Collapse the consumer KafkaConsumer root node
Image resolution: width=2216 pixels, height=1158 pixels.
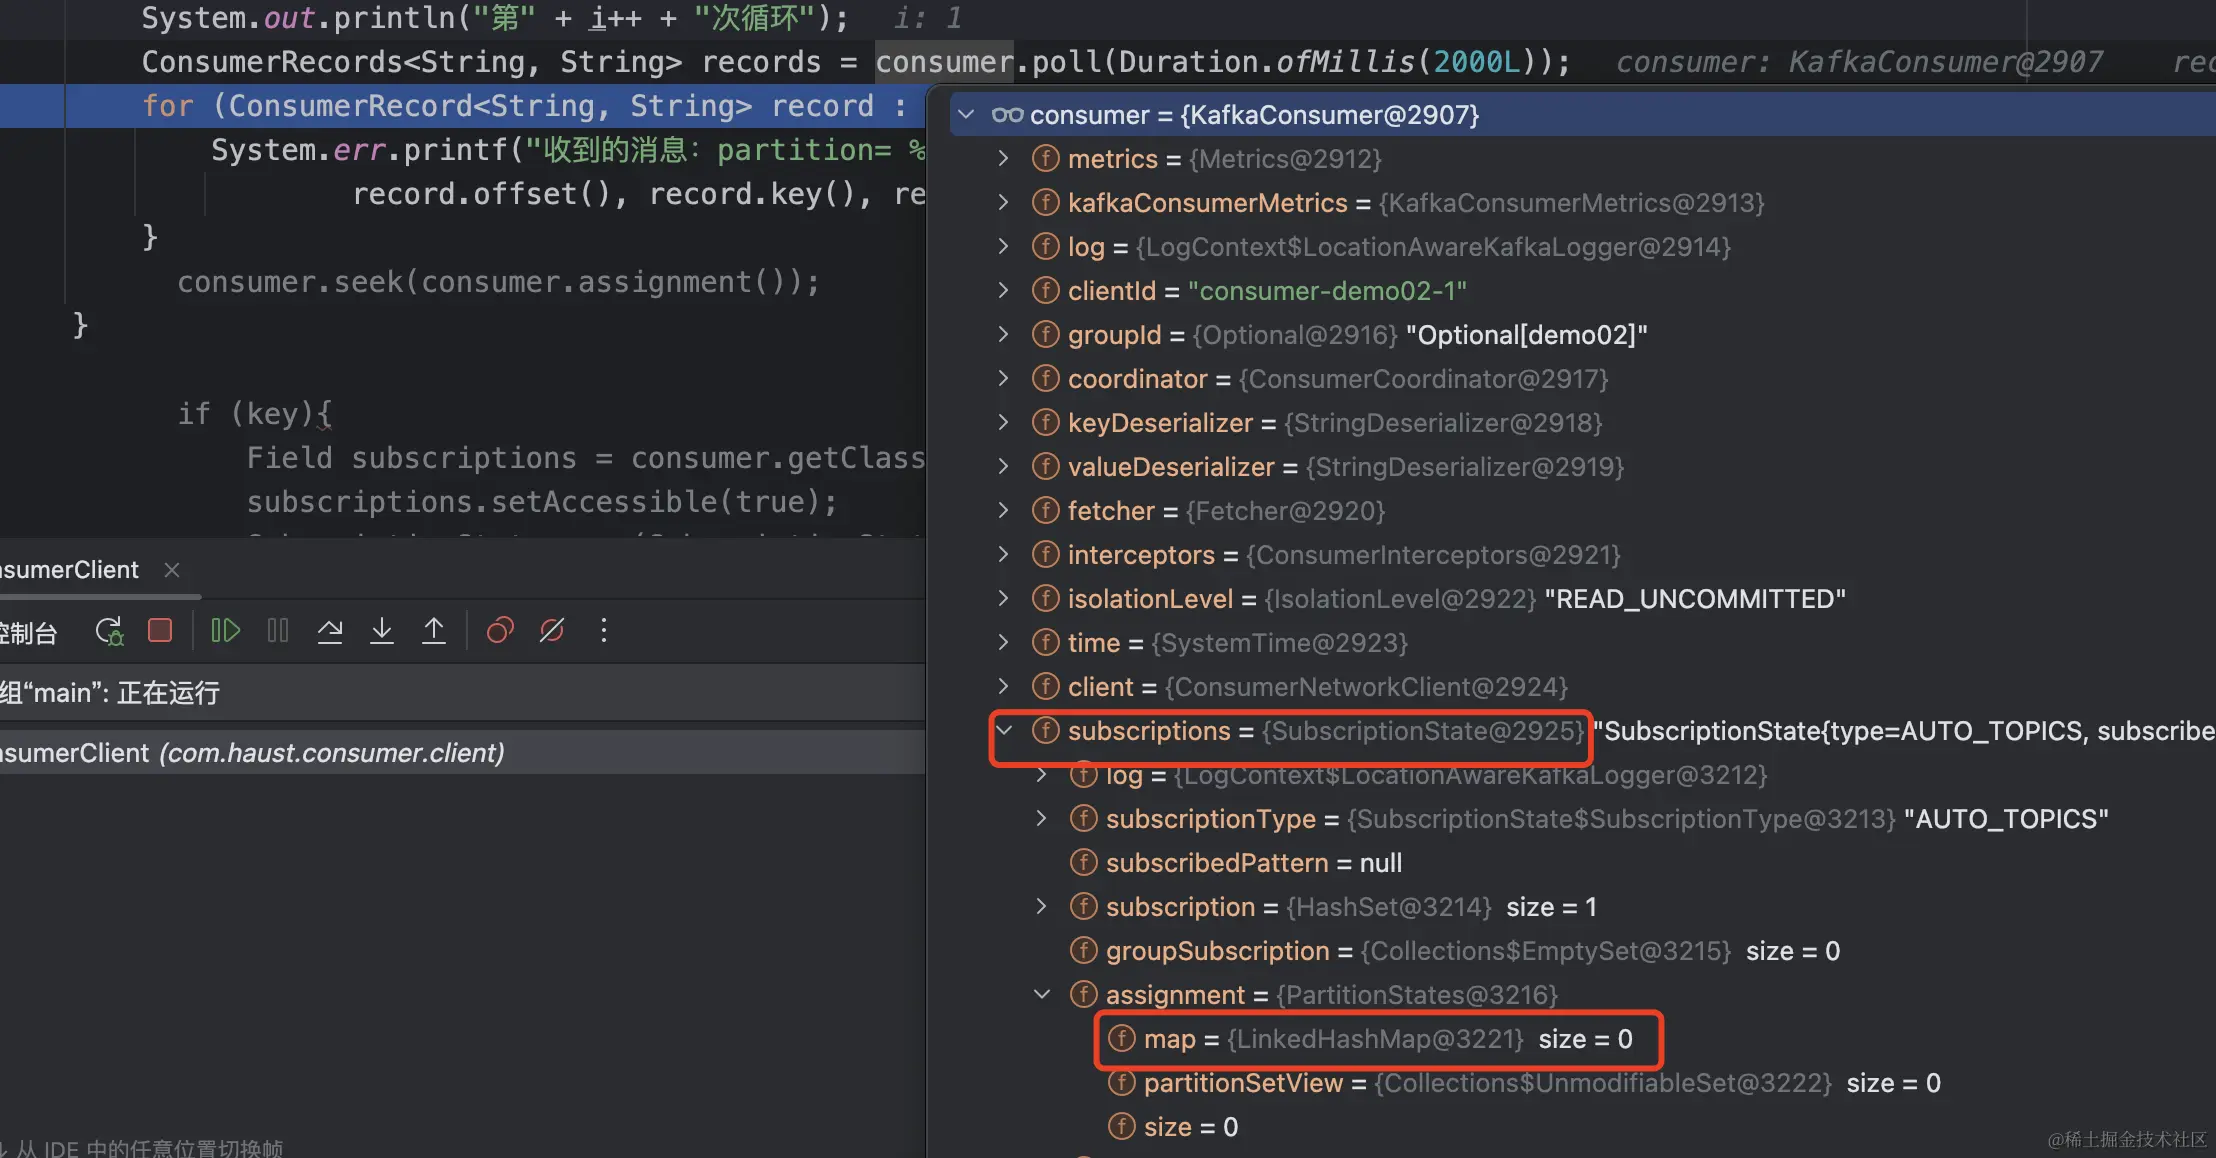coord(966,115)
